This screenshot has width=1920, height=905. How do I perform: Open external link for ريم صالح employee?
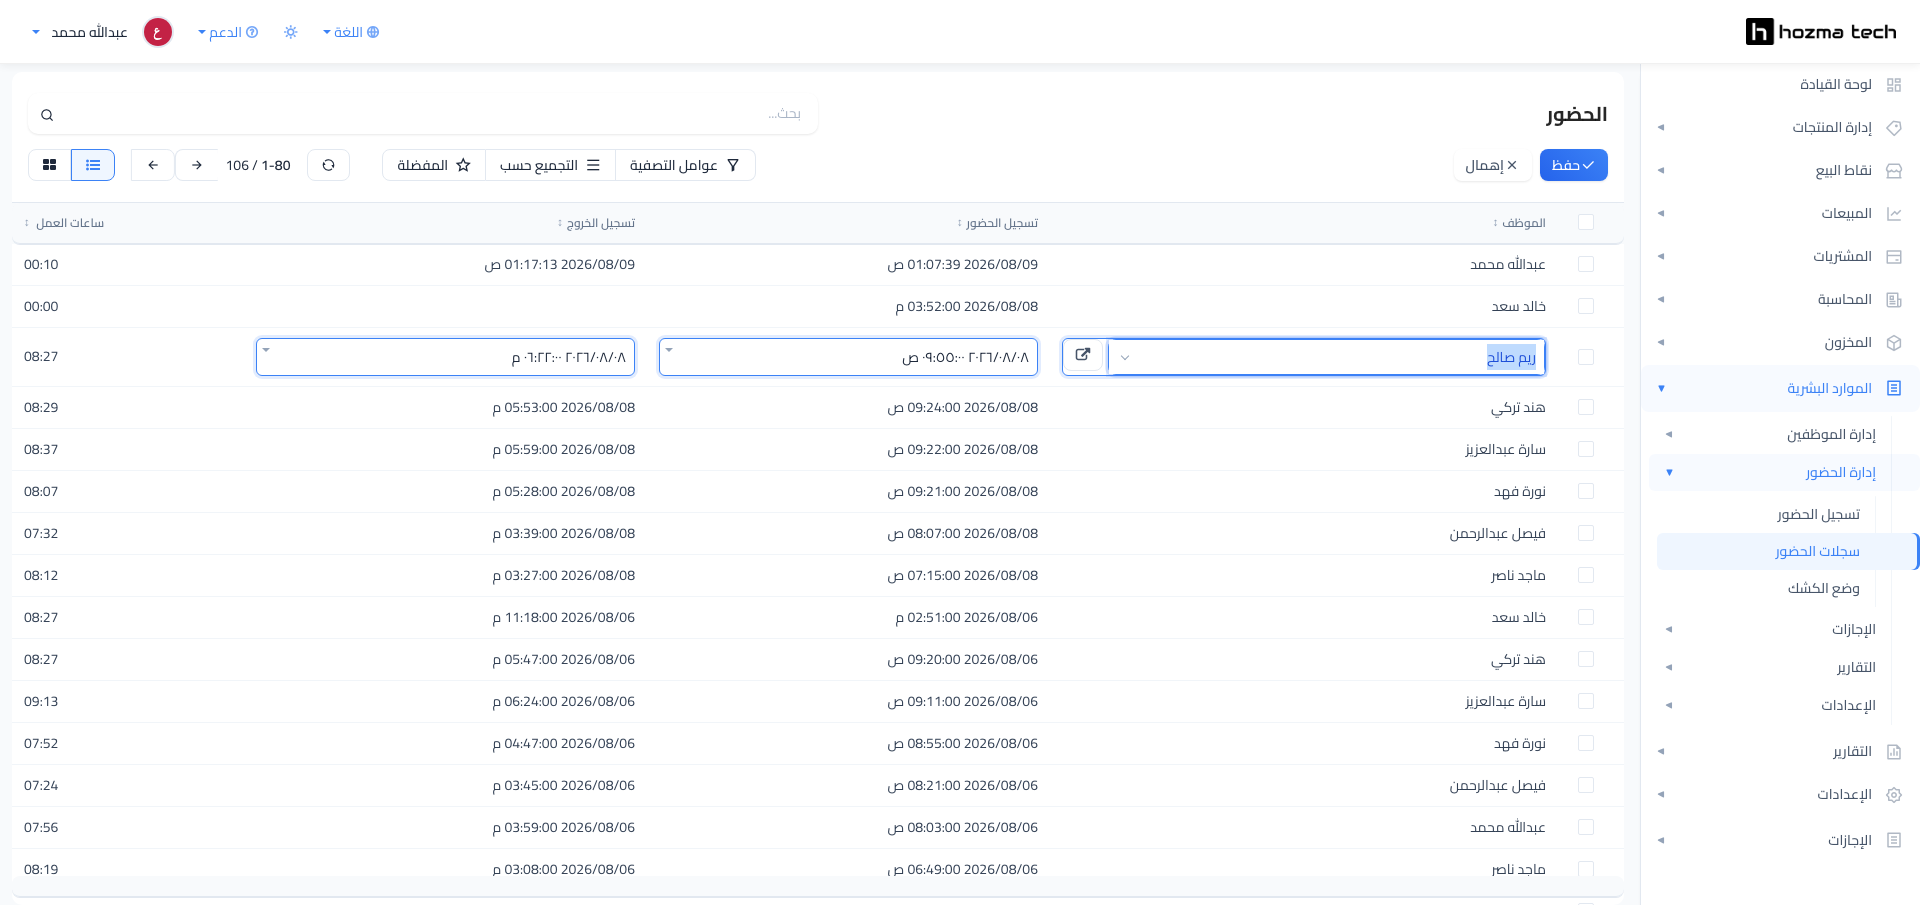coord(1083,355)
